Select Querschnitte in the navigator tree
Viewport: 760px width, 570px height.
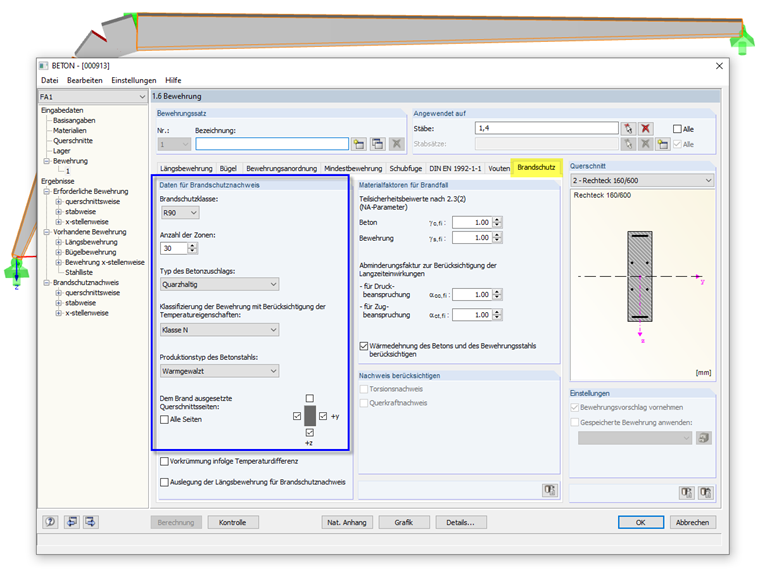[73, 141]
